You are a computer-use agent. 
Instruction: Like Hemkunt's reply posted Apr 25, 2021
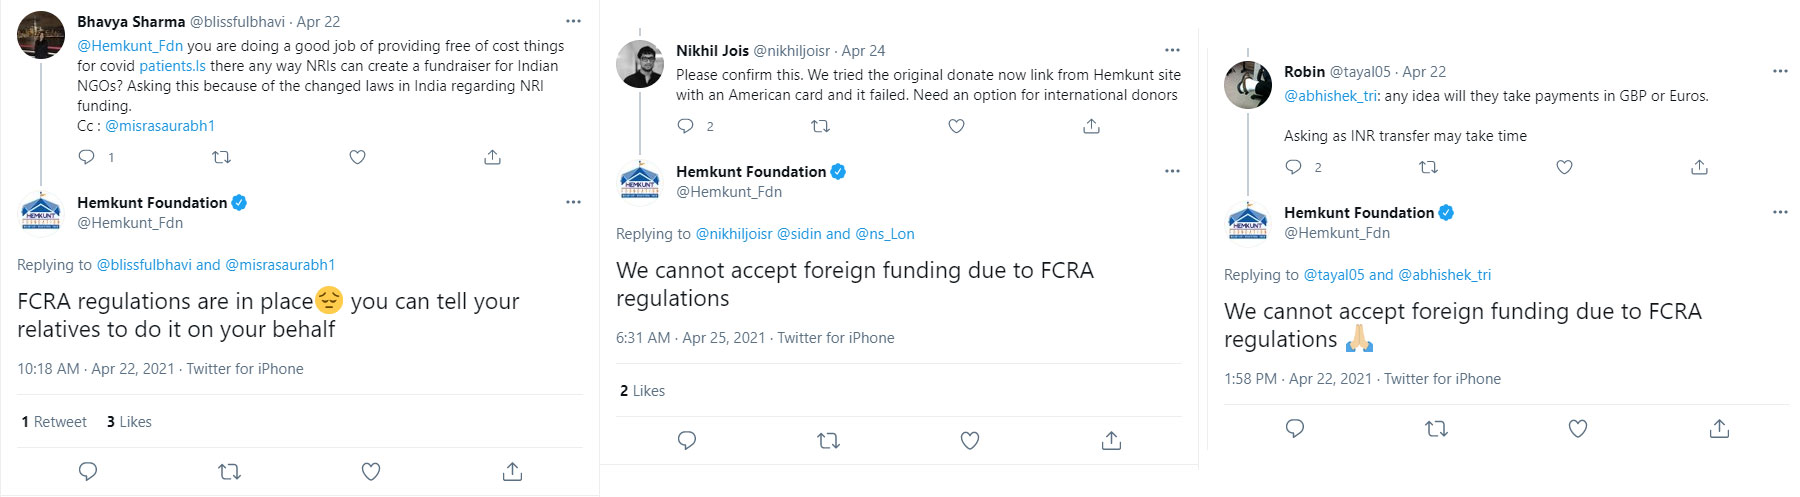(x=969, y=440)
